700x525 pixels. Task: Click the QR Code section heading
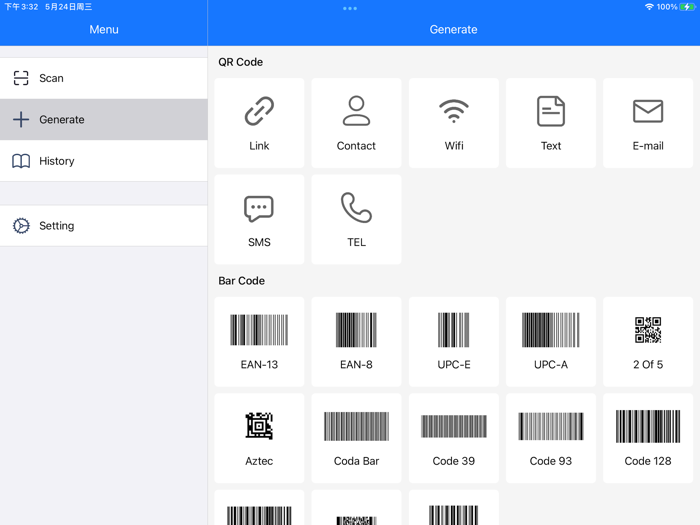click(x=241, y=62)
